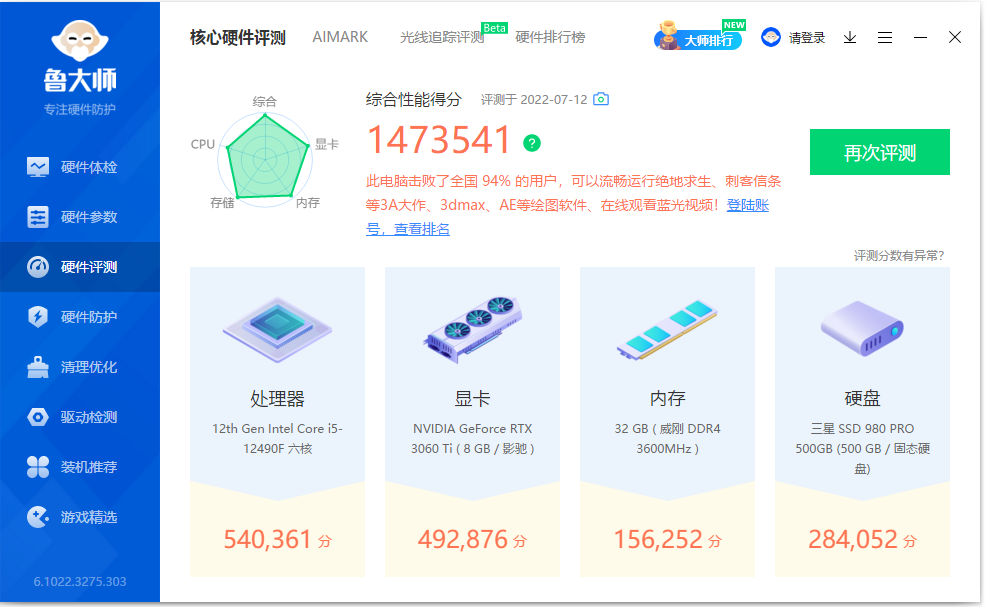985x607 pixels.
Task: Click the 处理器 card title
Action: pos(277,398)
